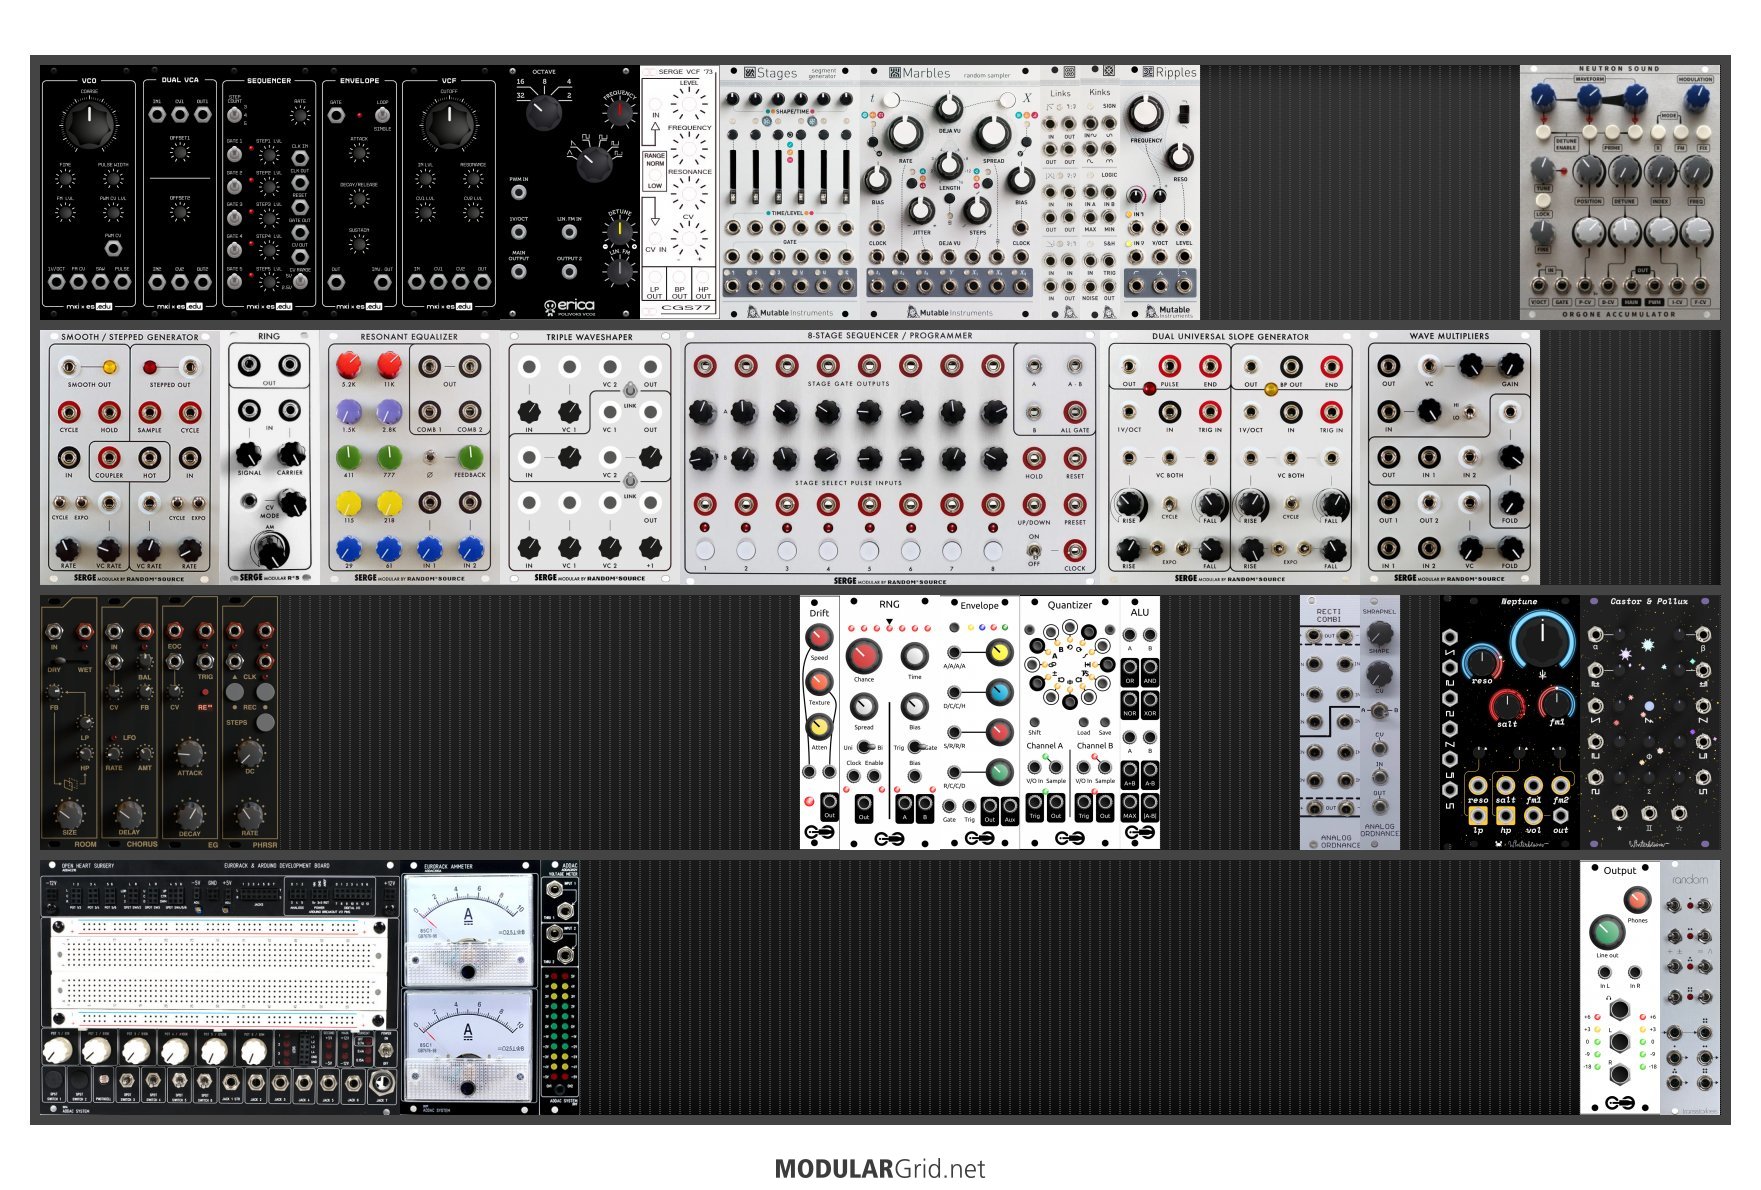
Task: Flip the Envelope Loop/Single switch
Action: [x=382, y=115]
